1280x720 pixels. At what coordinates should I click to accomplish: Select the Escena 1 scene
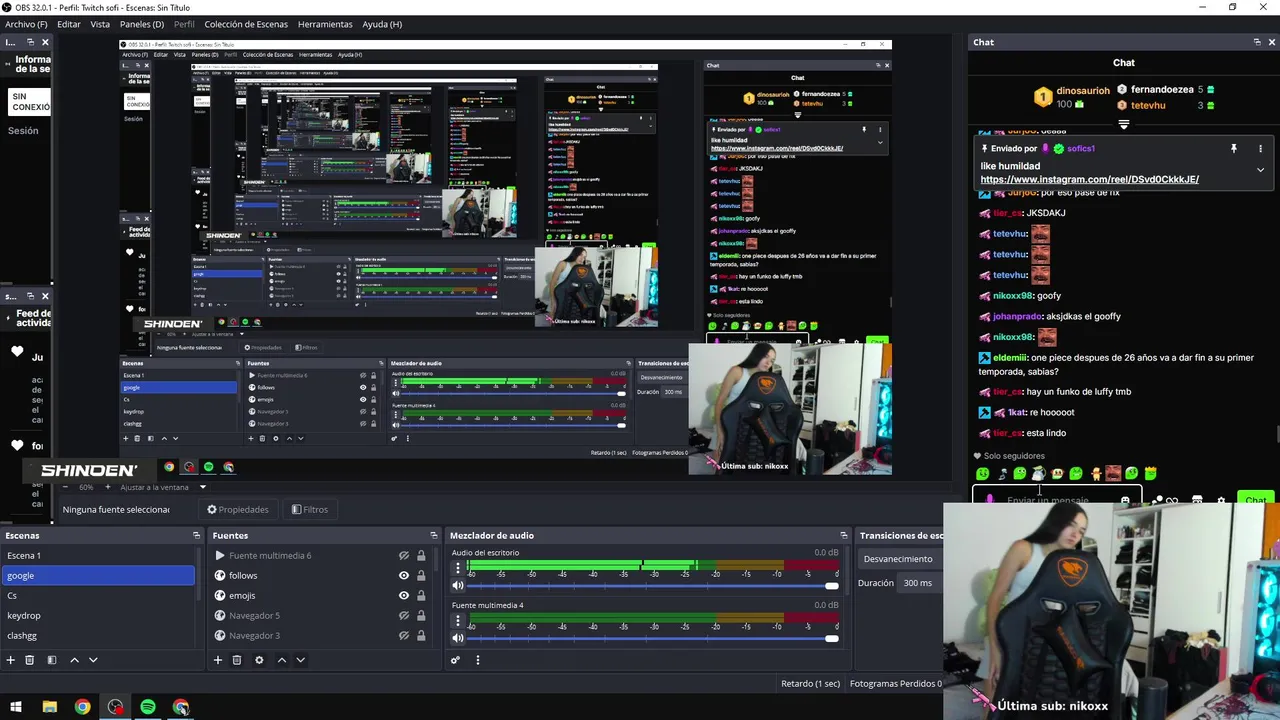pyautogui.click(x=98, y=555)
